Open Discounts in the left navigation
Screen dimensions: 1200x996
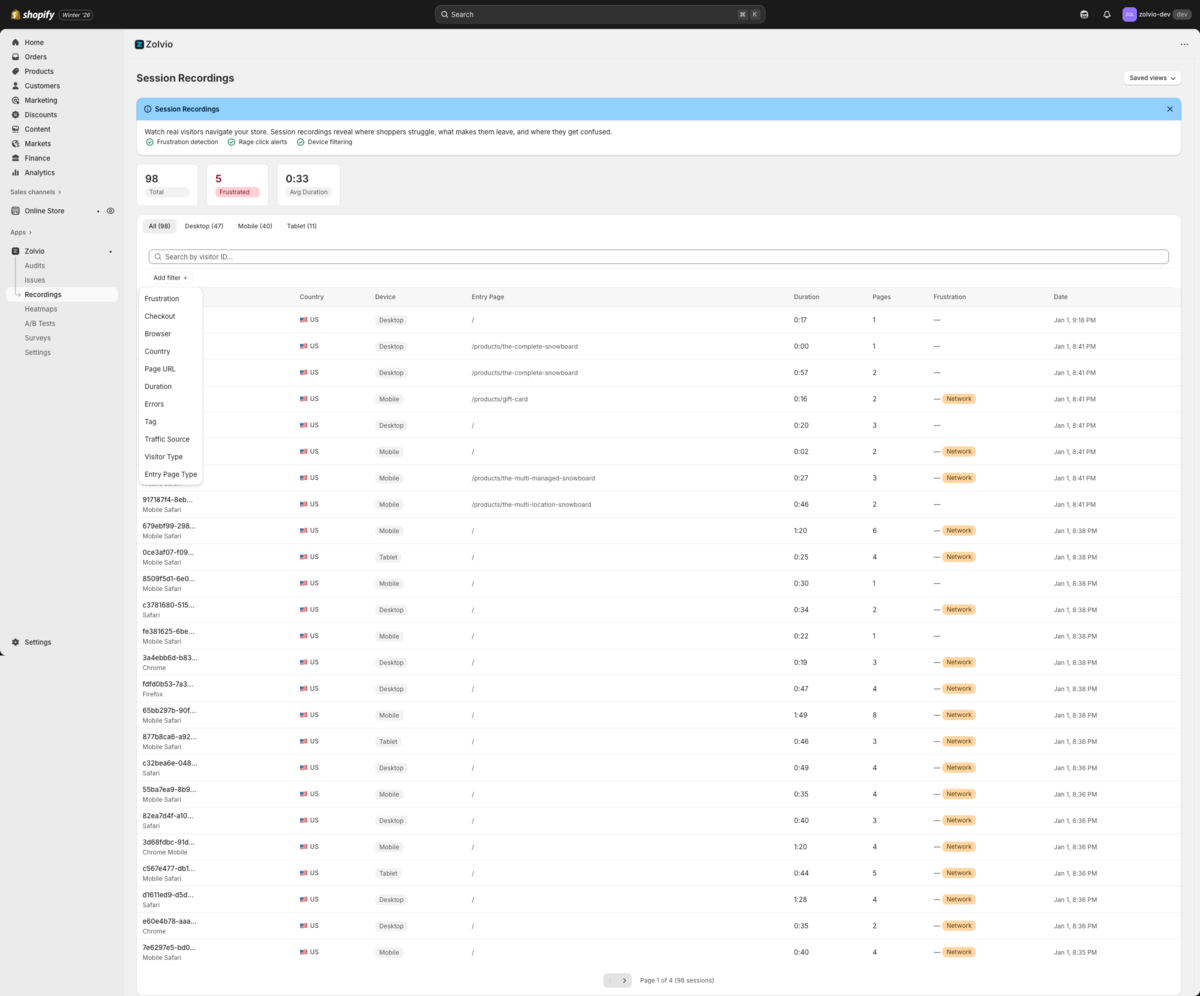[x=40, y=114]
